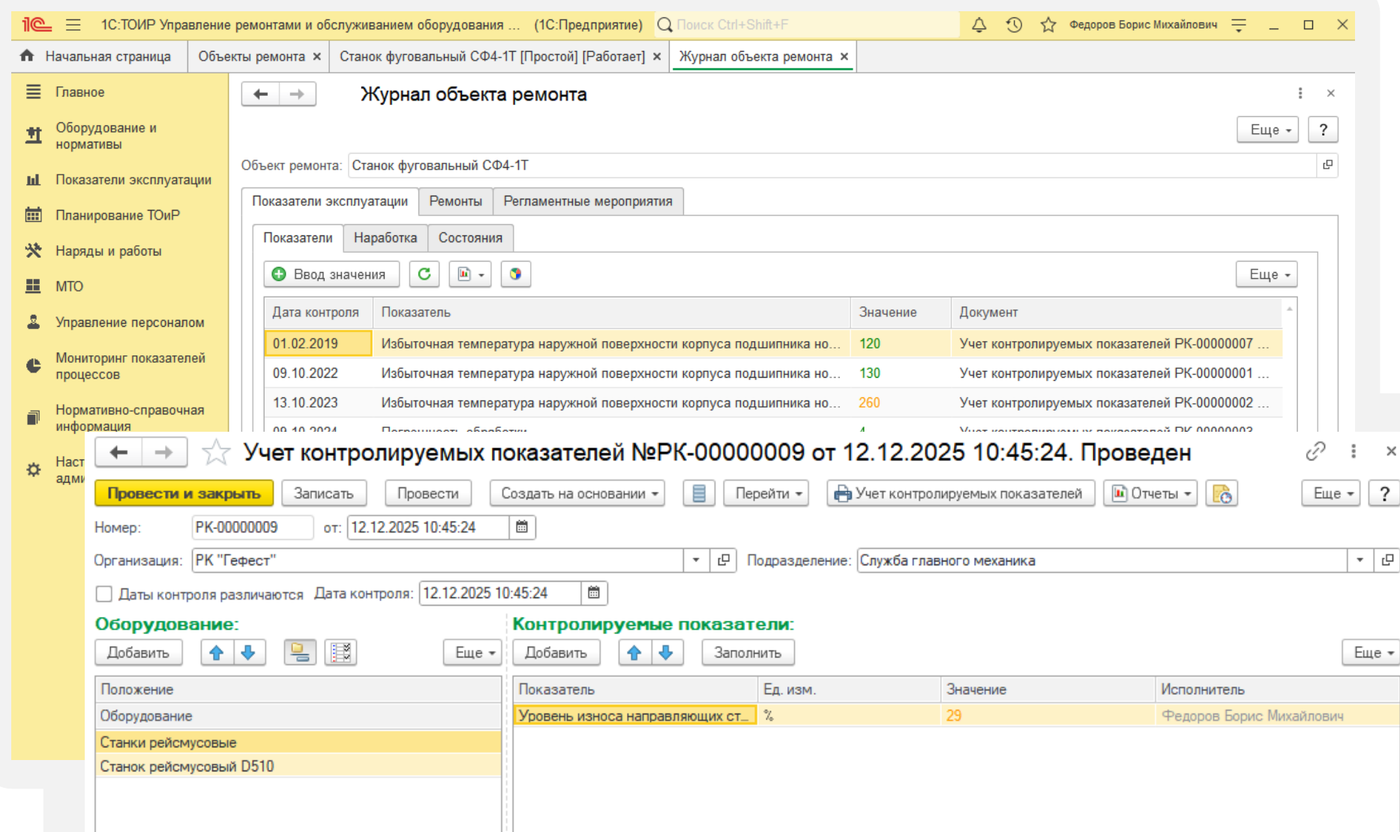Expand 'Создать на основании' dropdown
This screenshot has height=832, width=1400.
(x=577, y=493)
